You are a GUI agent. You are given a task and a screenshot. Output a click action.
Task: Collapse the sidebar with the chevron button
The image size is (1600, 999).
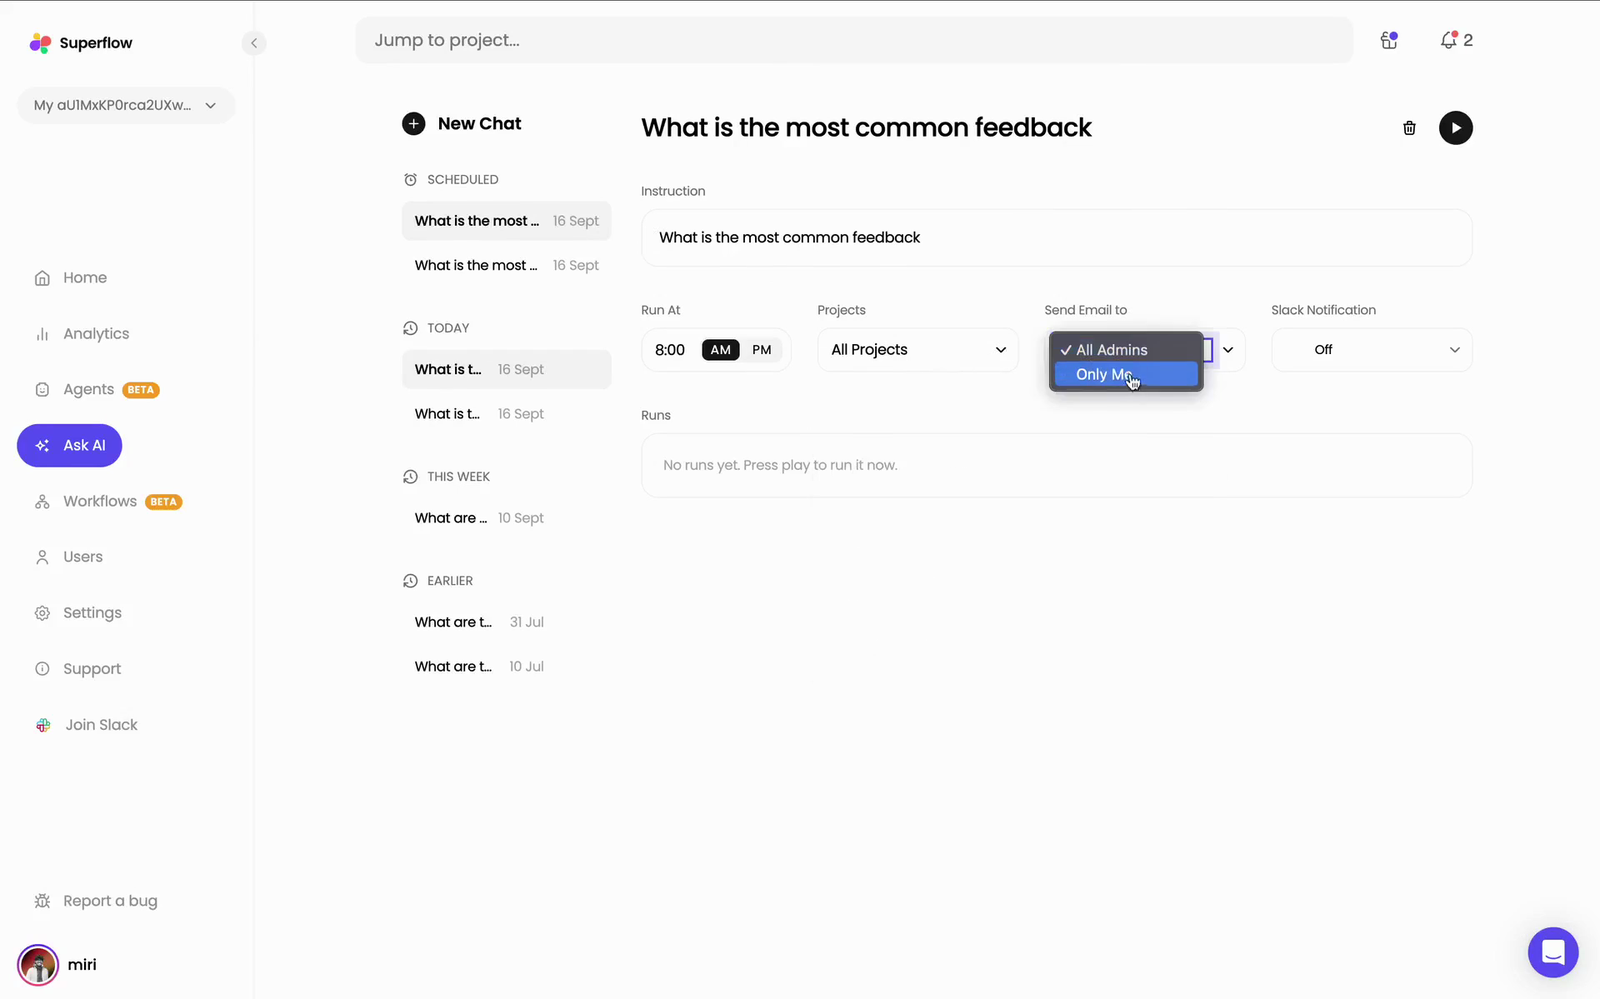coord(254,43)
